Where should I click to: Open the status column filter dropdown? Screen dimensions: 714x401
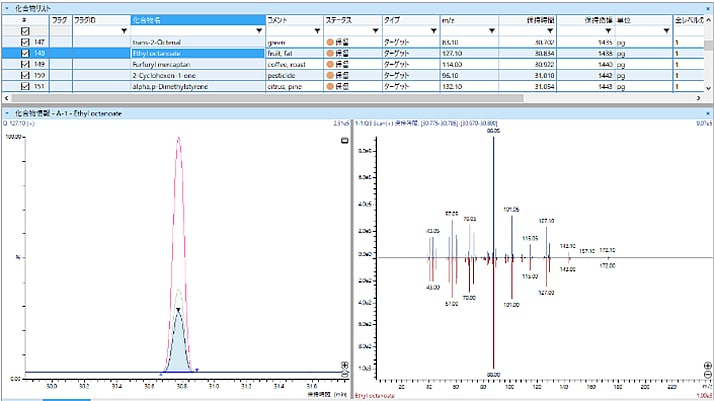point(376,31)
